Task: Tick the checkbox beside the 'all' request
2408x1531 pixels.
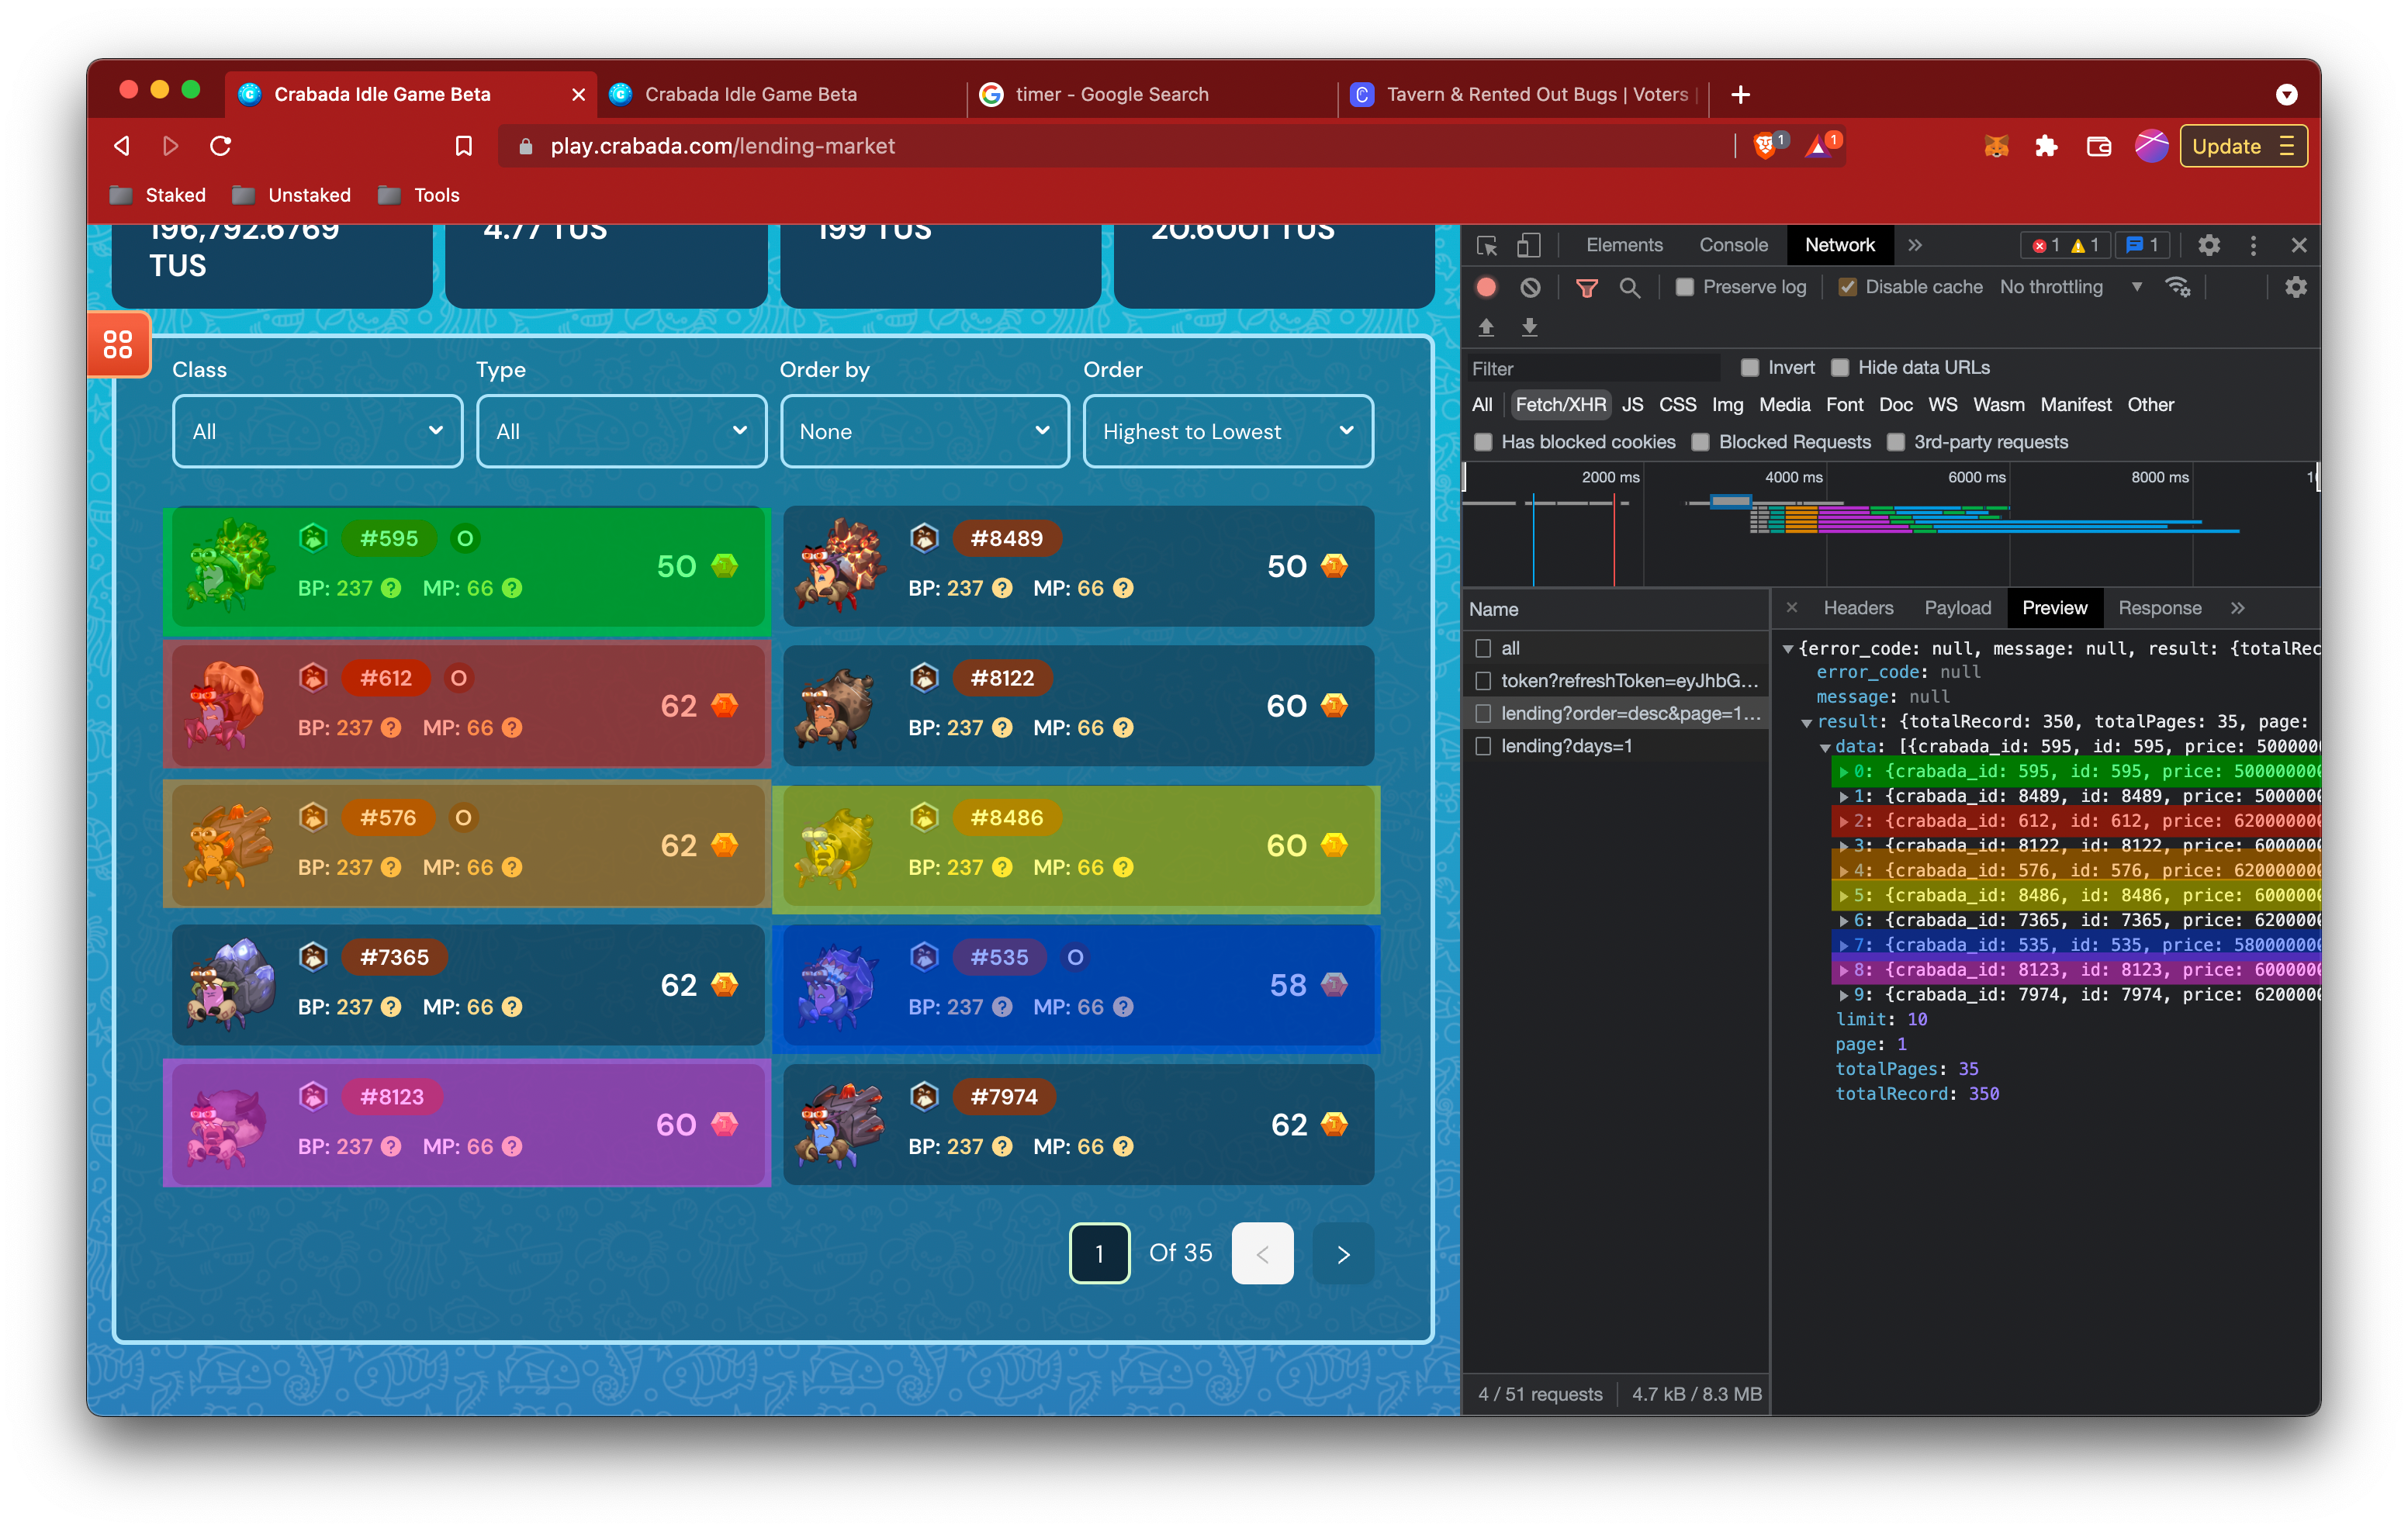Action: pyautogui.click(x=1483, y=648)
